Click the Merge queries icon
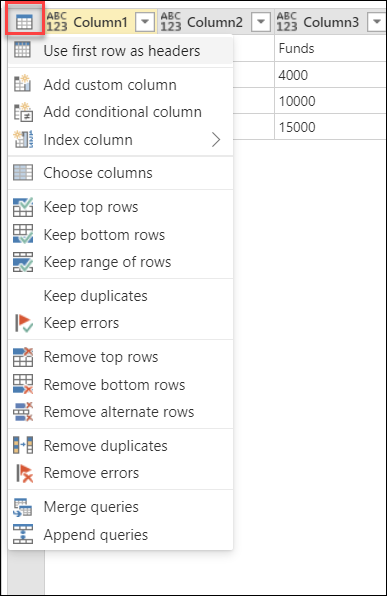 (x=23, y=507)
